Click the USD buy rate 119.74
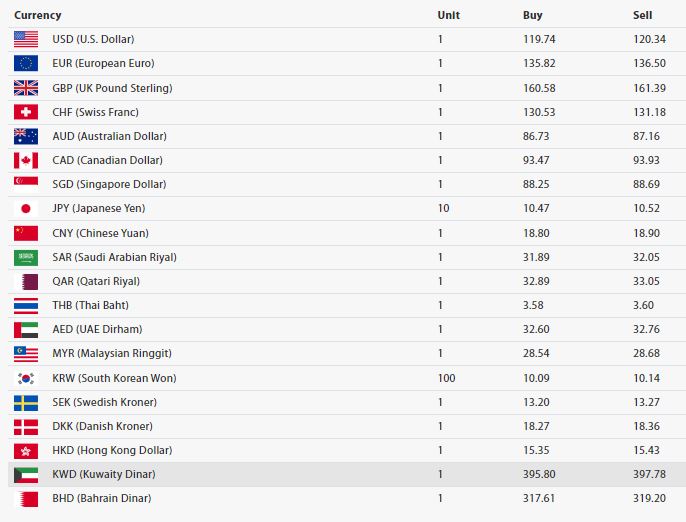 click(x=539, y=39)
